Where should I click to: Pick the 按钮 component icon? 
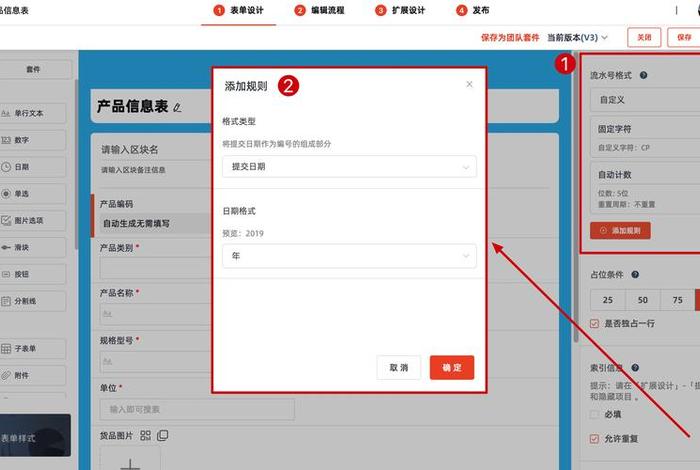tap(6, 274)
